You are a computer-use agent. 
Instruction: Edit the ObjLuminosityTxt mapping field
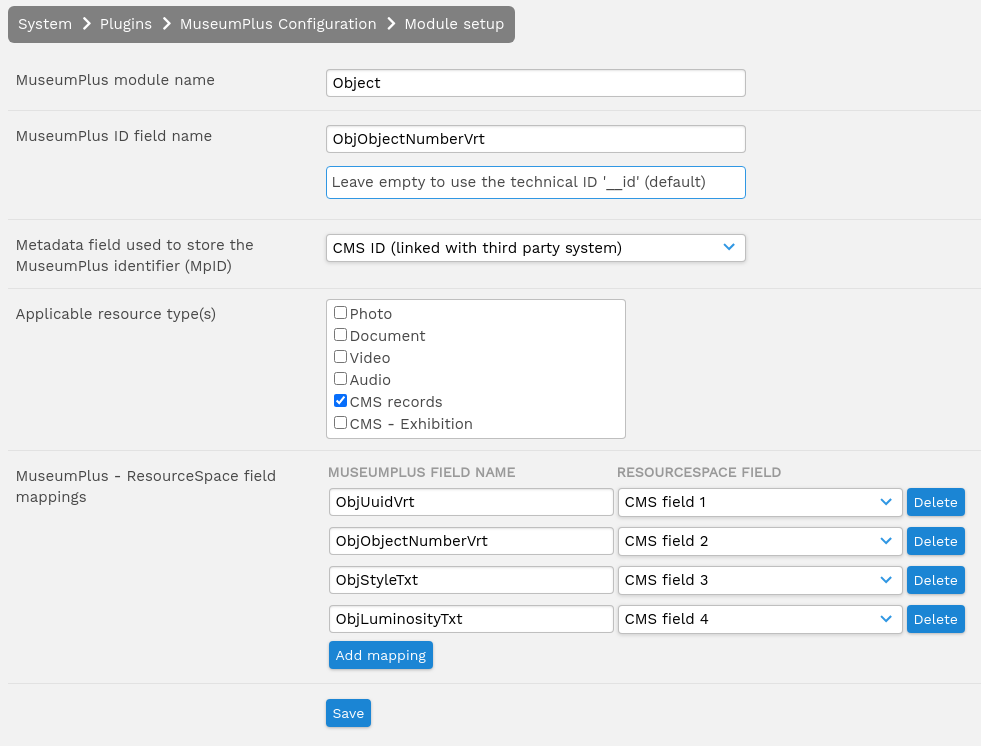[471, 619]
